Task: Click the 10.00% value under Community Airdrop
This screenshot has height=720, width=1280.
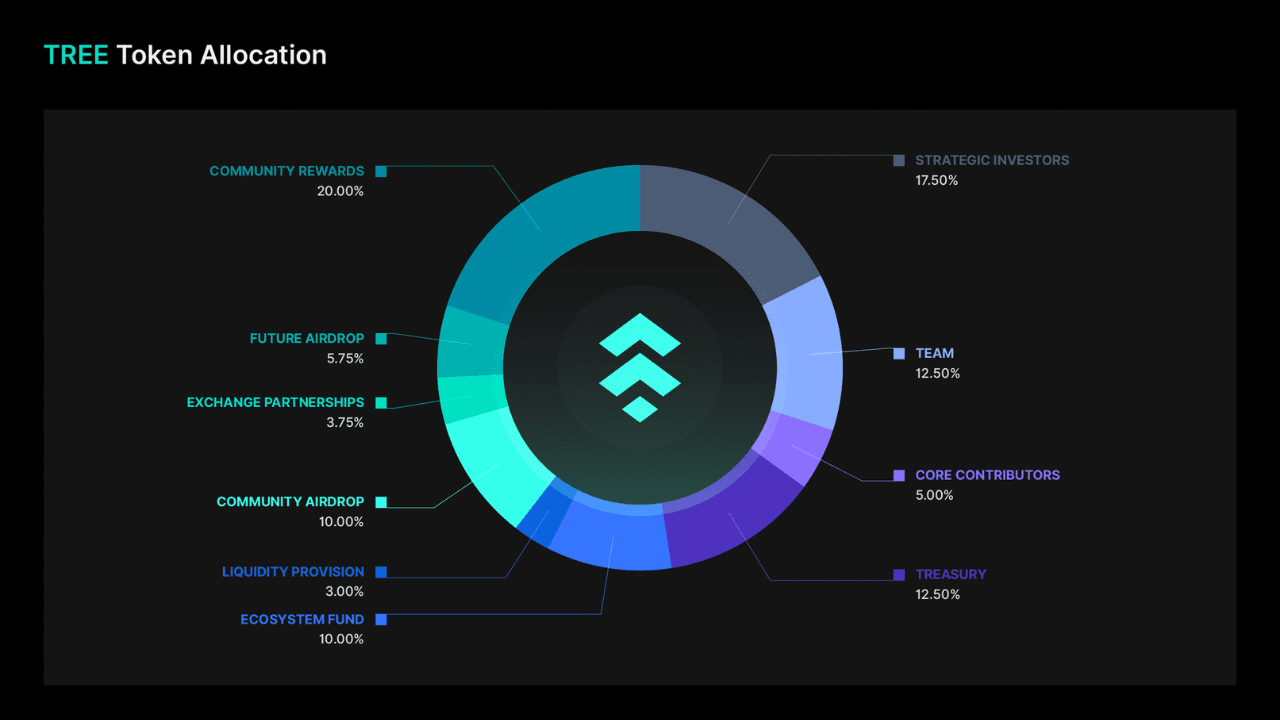Action: 341,522
